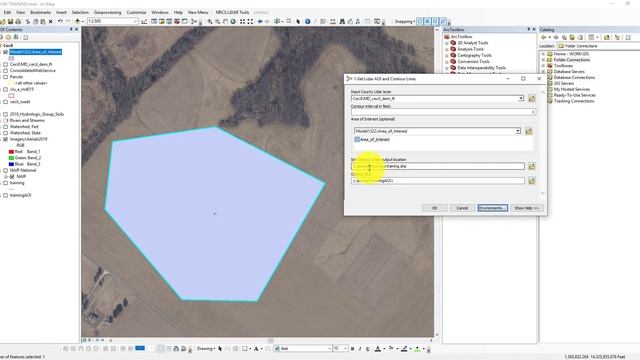640x360 pixels.
Task: Uncheck the Imagery\Aerials2019 layer
Action: point(5,139)
